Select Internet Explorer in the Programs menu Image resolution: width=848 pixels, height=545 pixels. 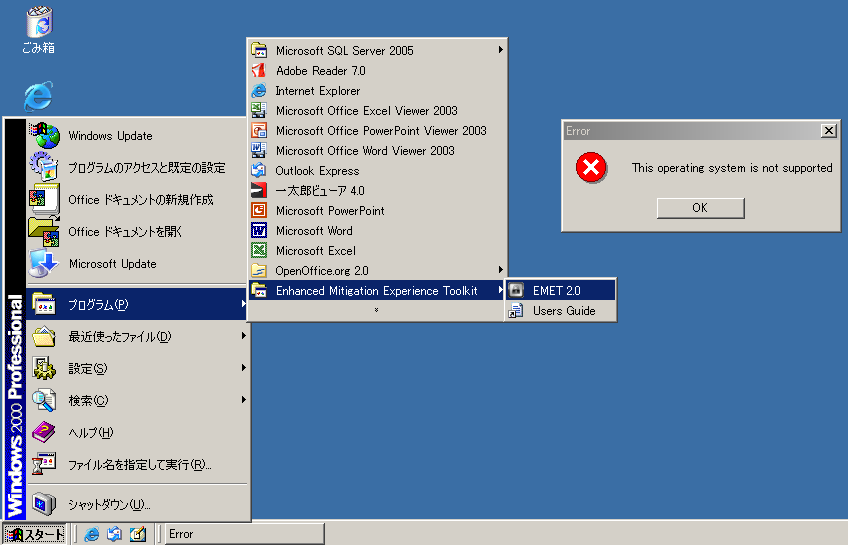[x=377, y=90]
